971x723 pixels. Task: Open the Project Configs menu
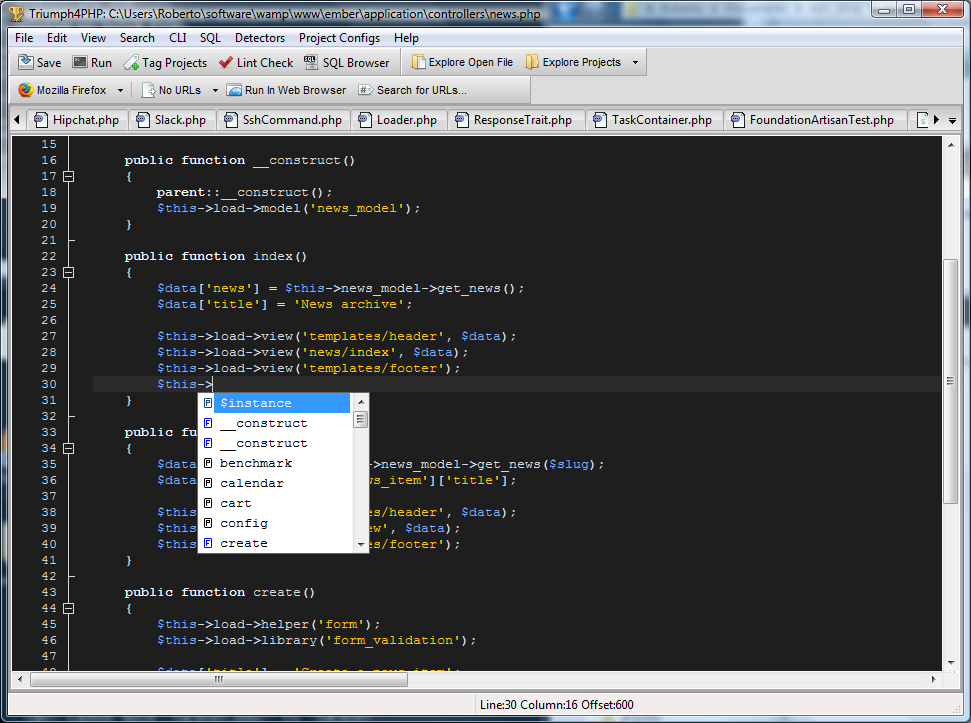(x=339, y=38)
